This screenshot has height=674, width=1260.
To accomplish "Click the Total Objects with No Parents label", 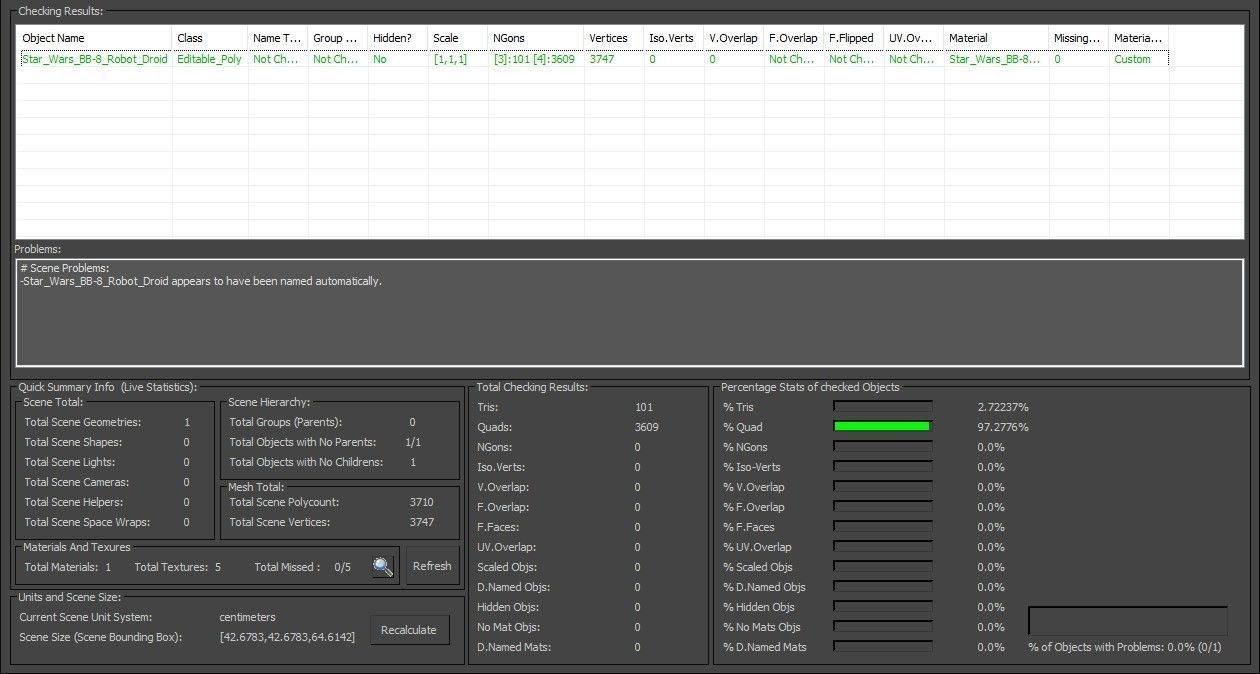I will pos(302,442).
